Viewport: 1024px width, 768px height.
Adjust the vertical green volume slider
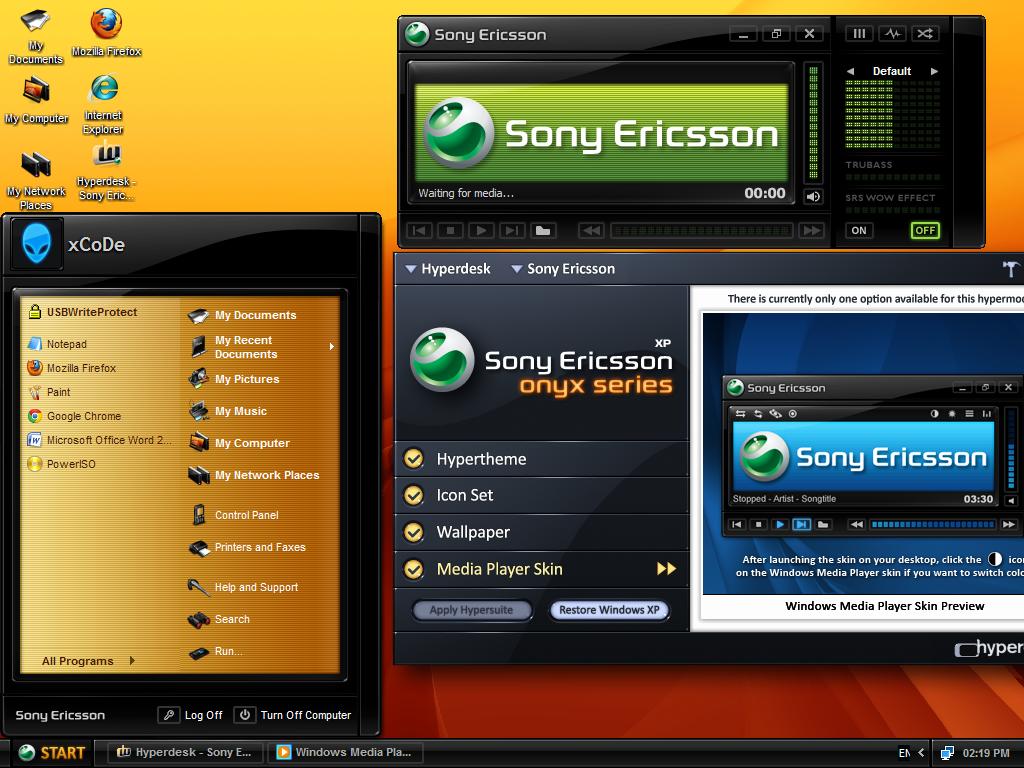pyautogui.click(x=813, y=122)
